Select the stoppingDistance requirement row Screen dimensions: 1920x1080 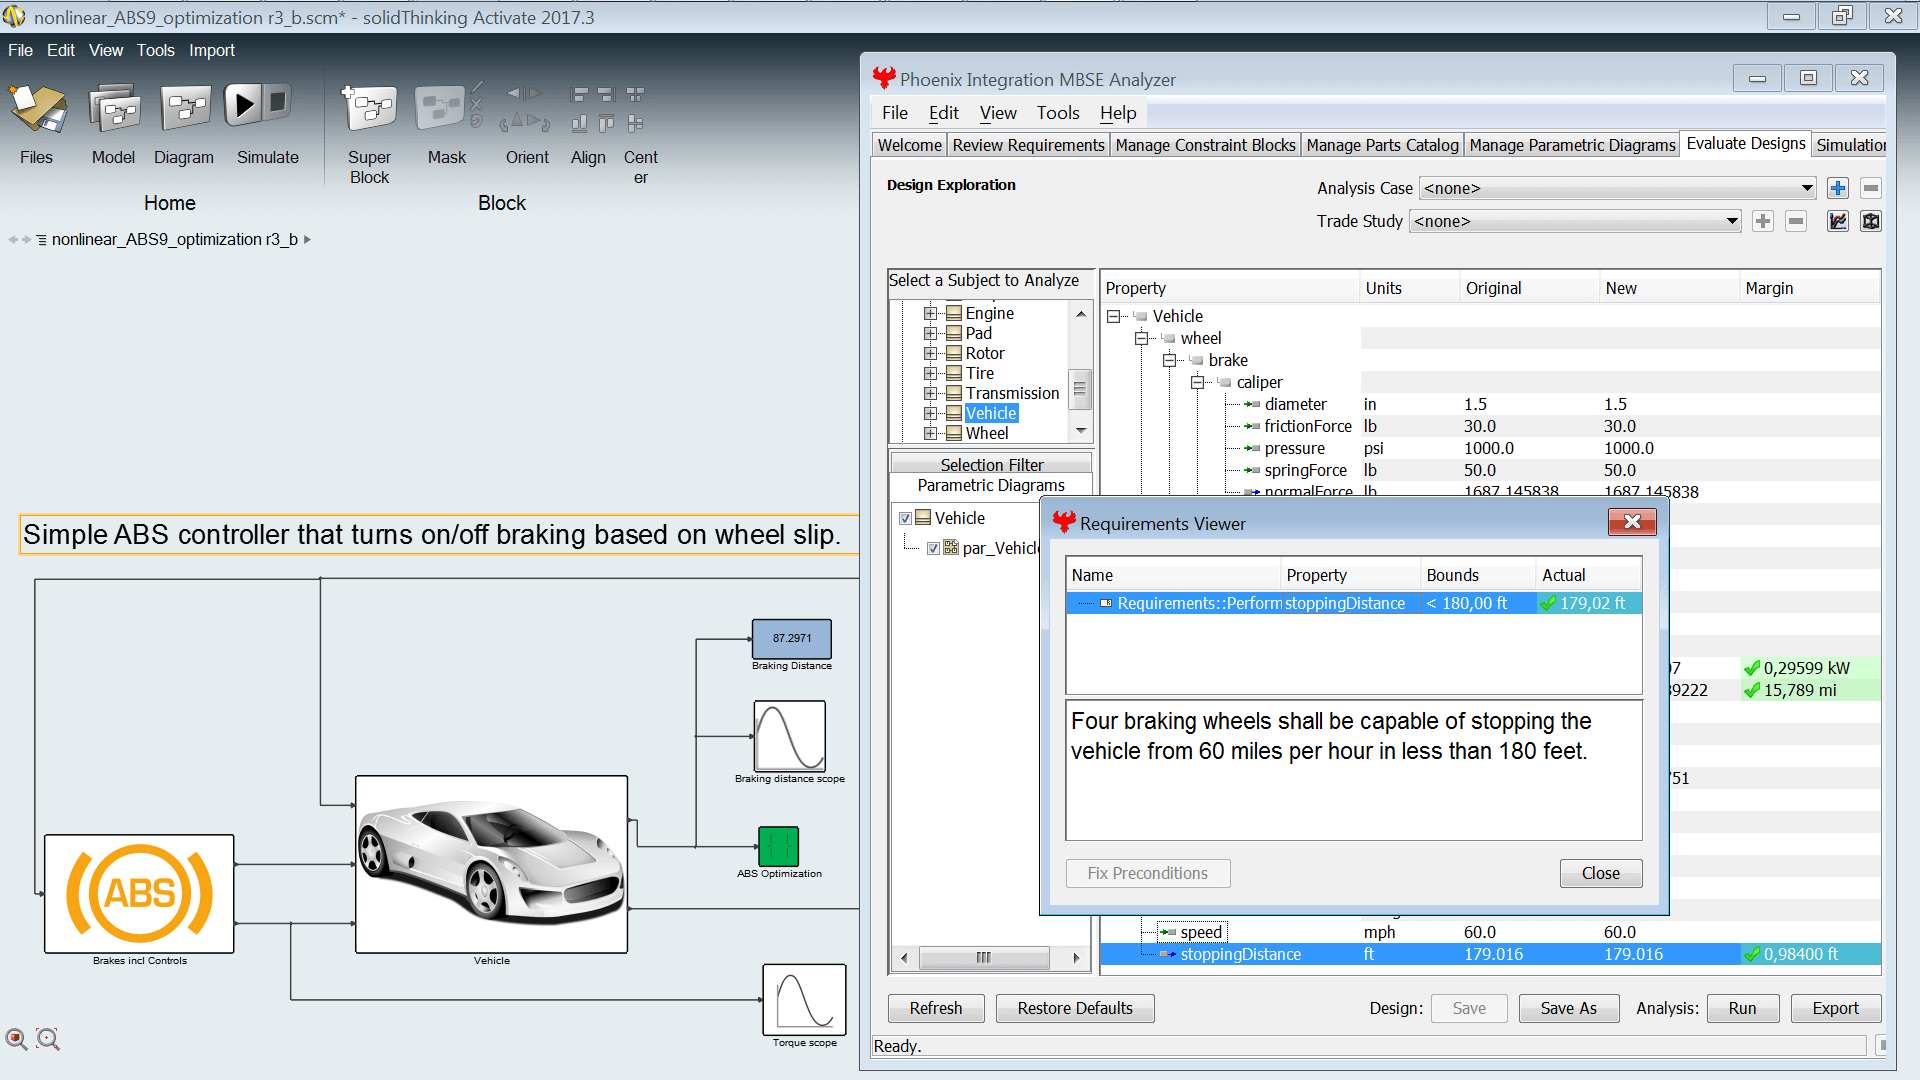pyautogui.click(x=1354, y=603)
